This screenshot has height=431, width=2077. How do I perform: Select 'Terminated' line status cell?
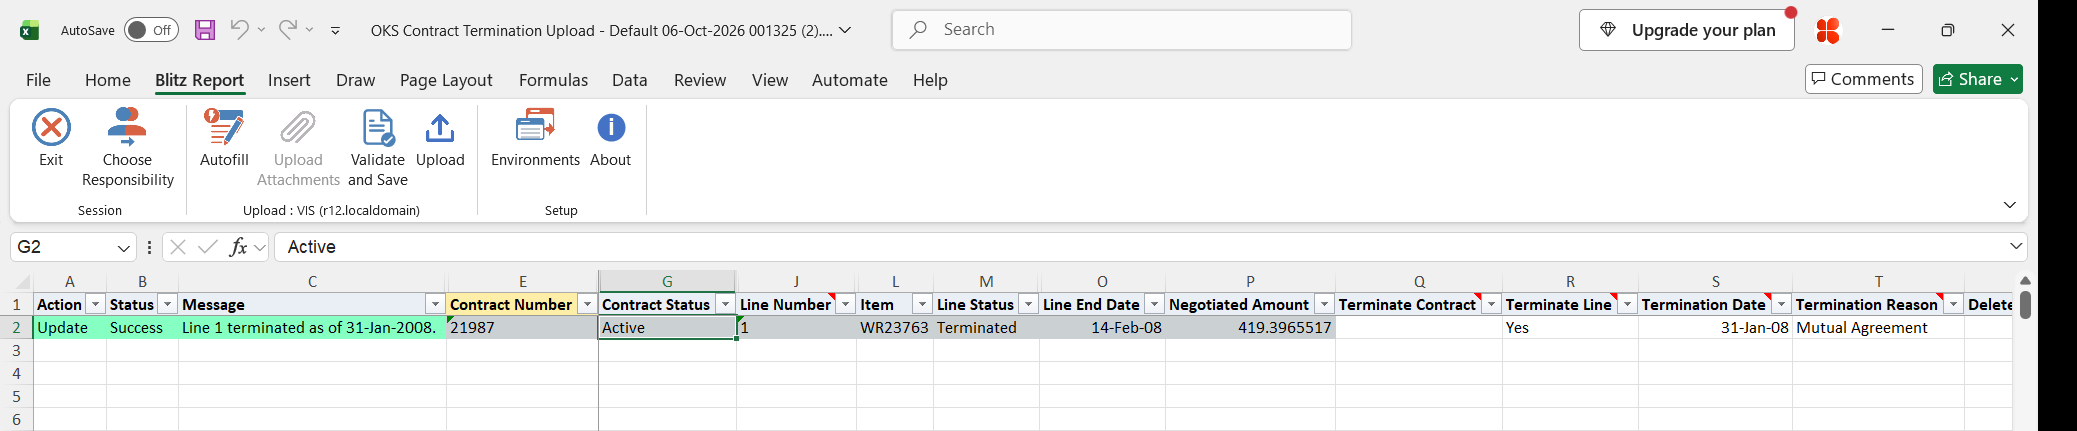click(986, 328)
